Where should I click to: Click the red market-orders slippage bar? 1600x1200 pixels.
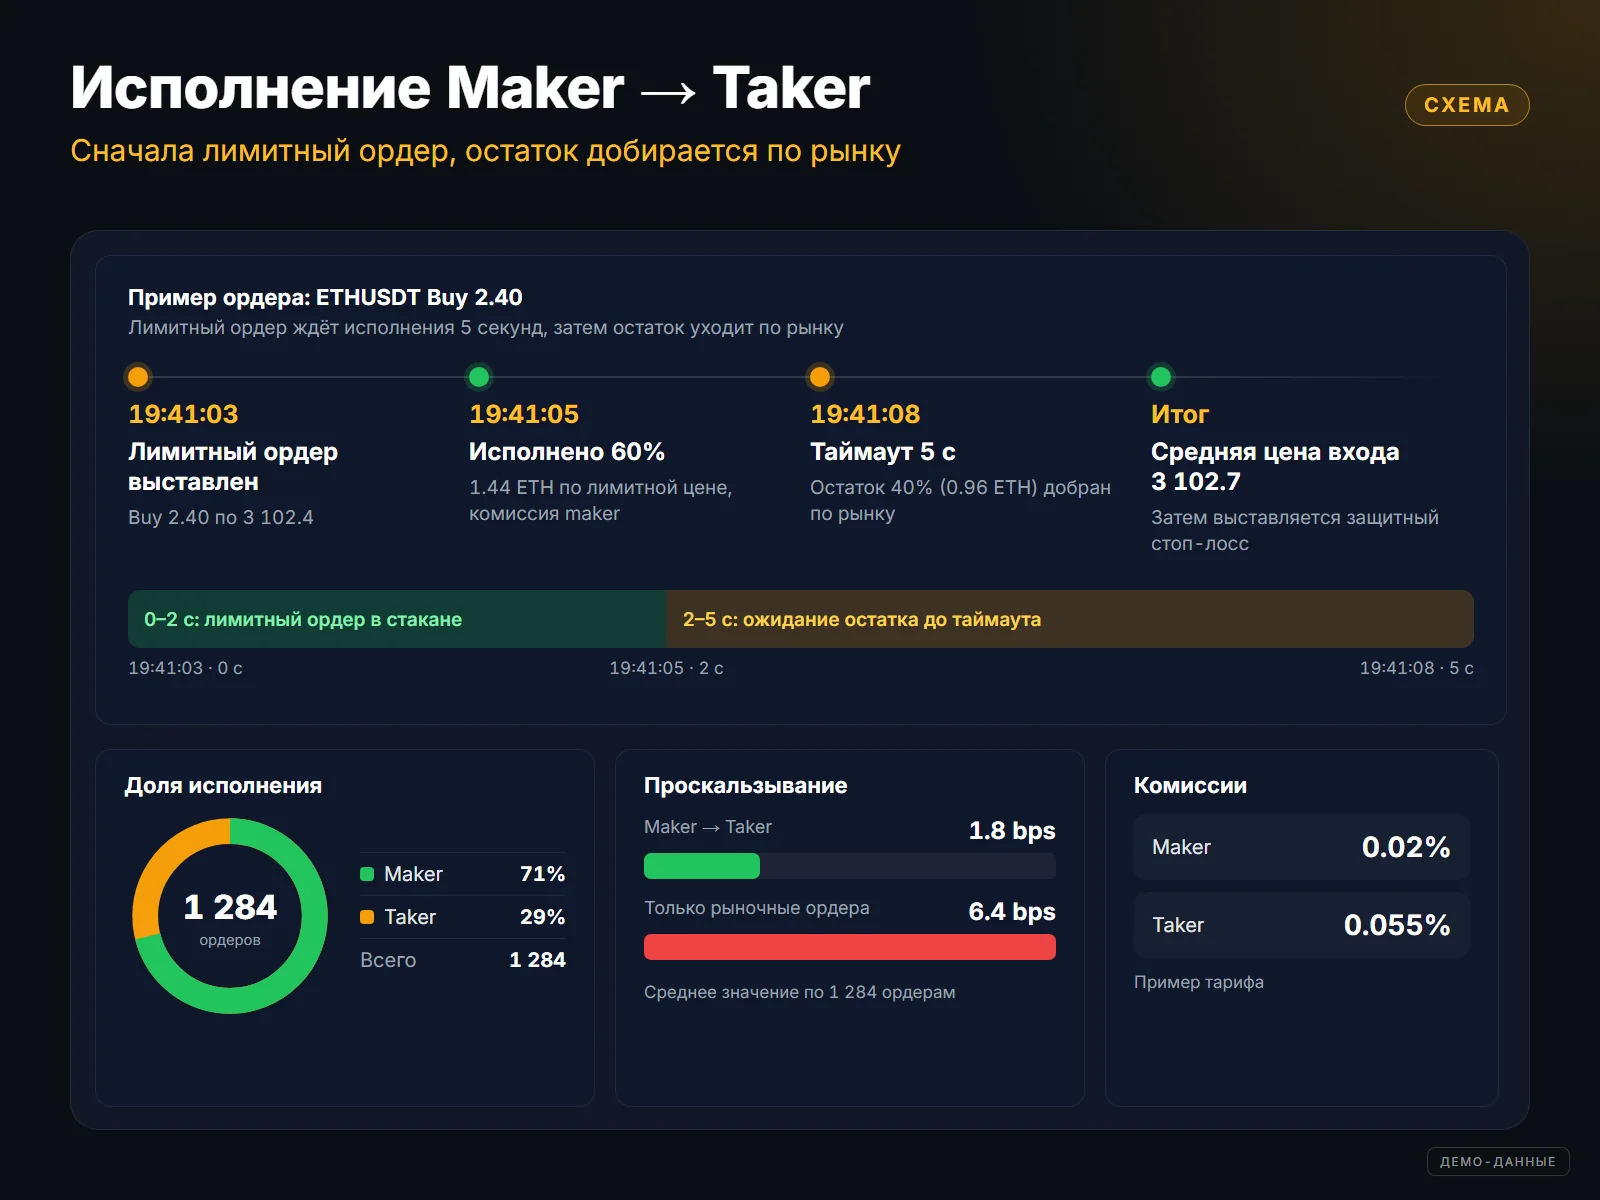point(850,947)
